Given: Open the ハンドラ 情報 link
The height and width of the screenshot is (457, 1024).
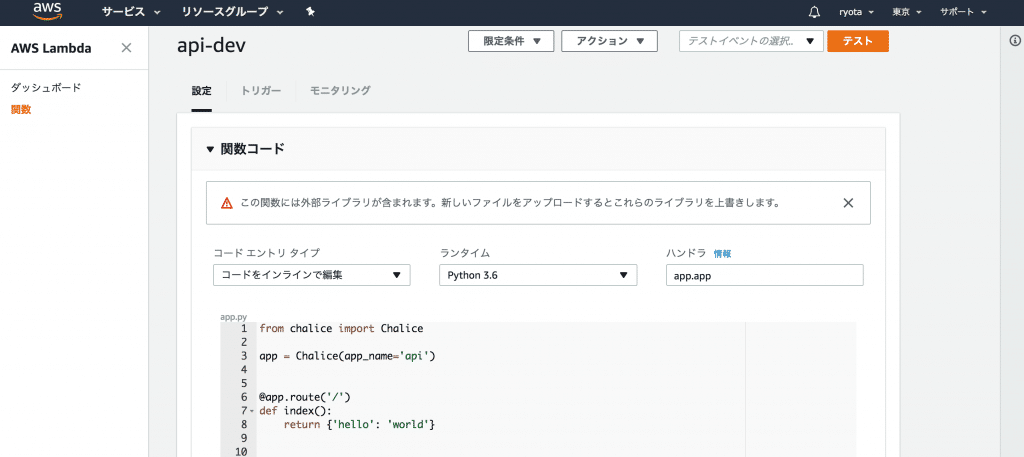Looking at the screenshot, I should pos(722,253).
